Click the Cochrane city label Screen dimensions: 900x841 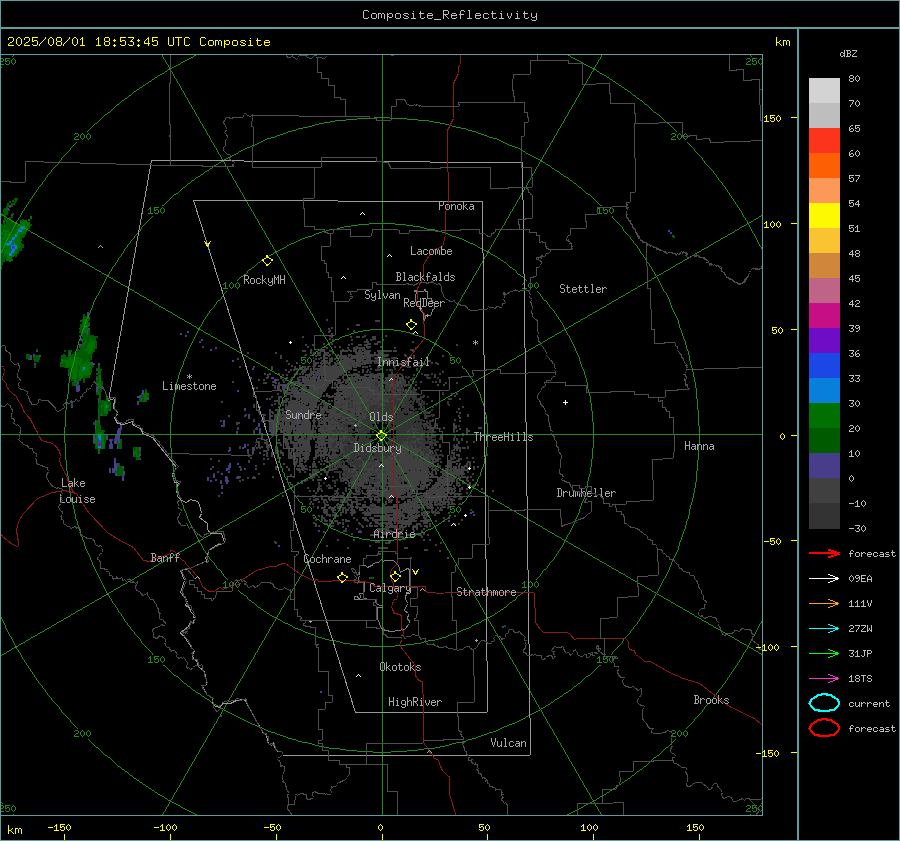coord(327,559)
